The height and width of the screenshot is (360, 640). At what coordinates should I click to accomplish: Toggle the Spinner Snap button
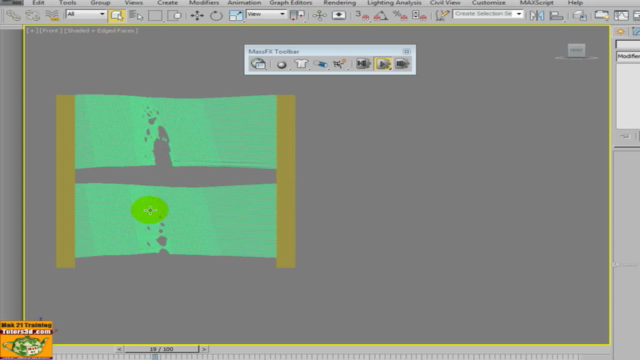click(x=419, y=16)
